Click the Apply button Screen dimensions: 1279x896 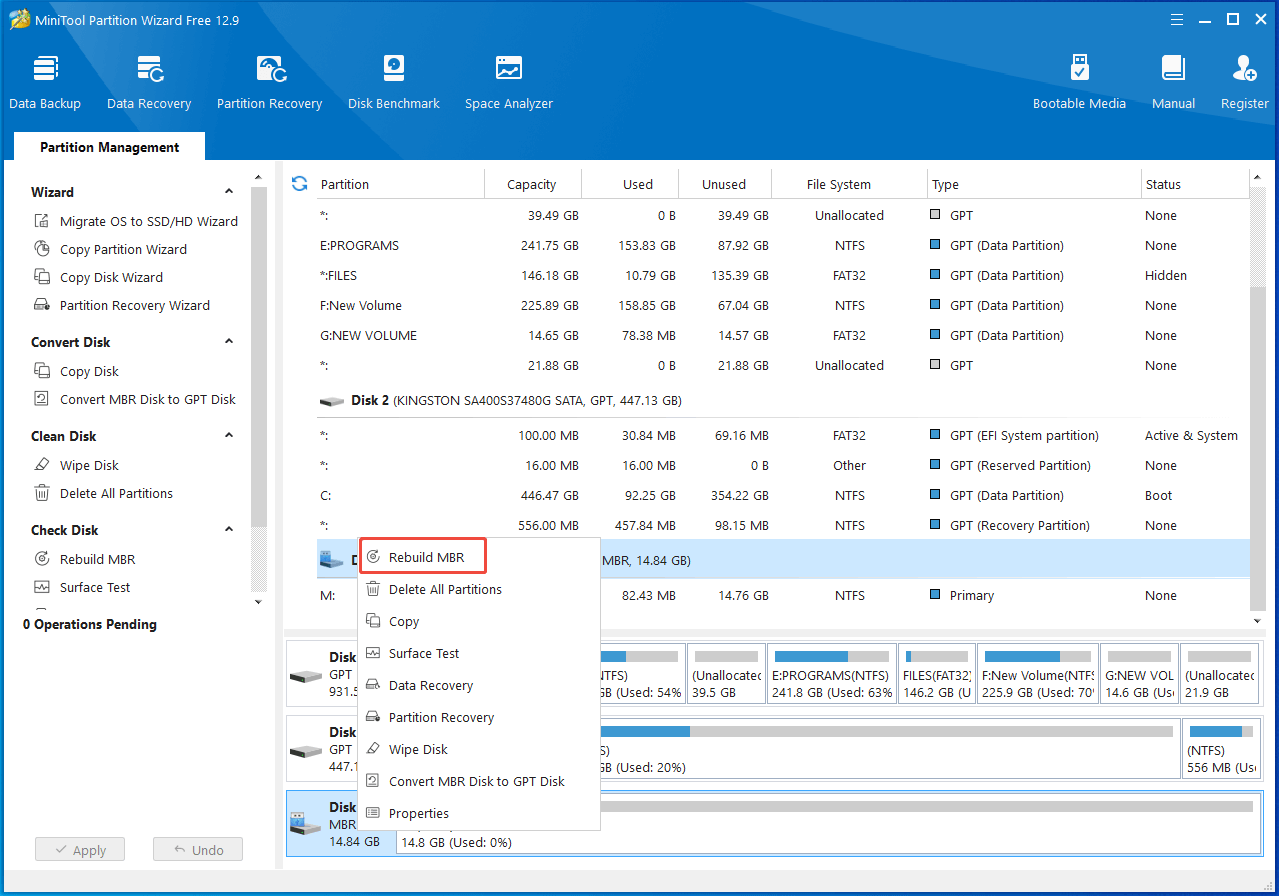pyautogui.click(x=78, y=850)
